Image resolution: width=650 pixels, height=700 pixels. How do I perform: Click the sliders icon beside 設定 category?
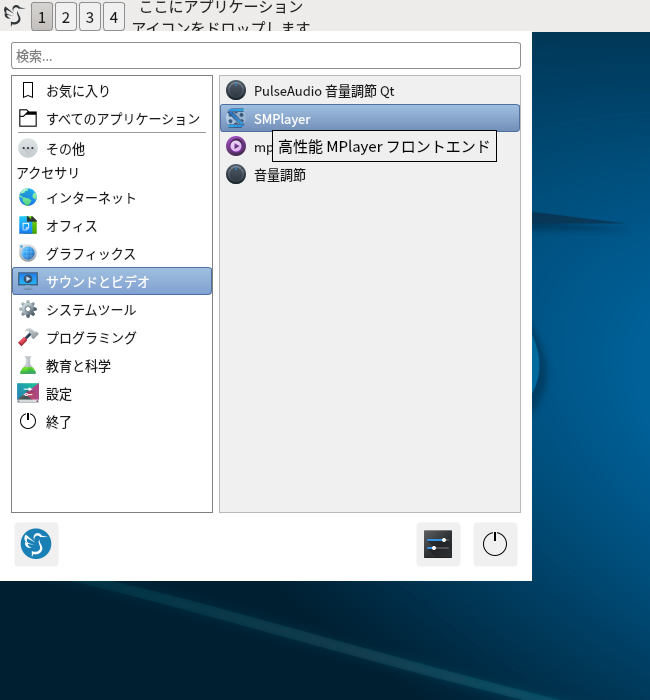tap(28, 393)
